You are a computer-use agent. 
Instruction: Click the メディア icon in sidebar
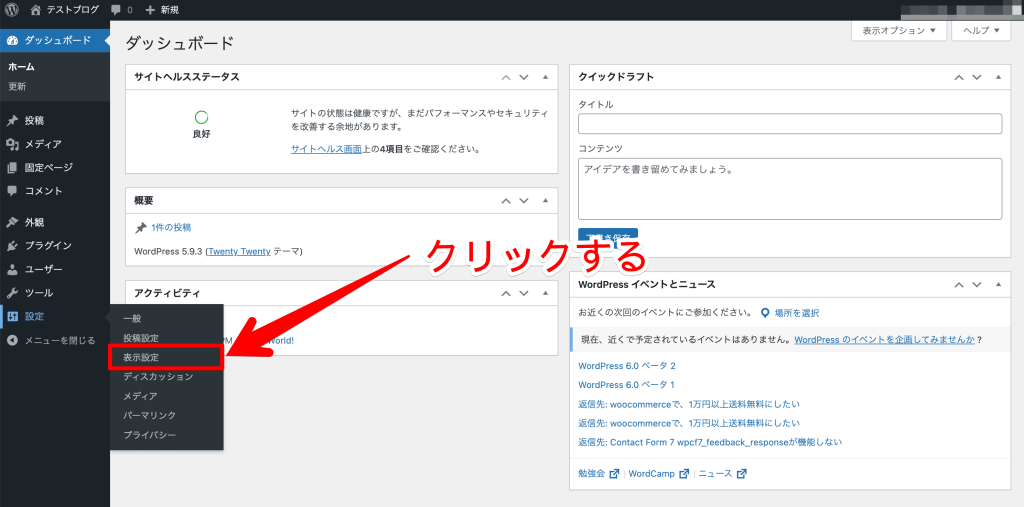pos(12,144)
